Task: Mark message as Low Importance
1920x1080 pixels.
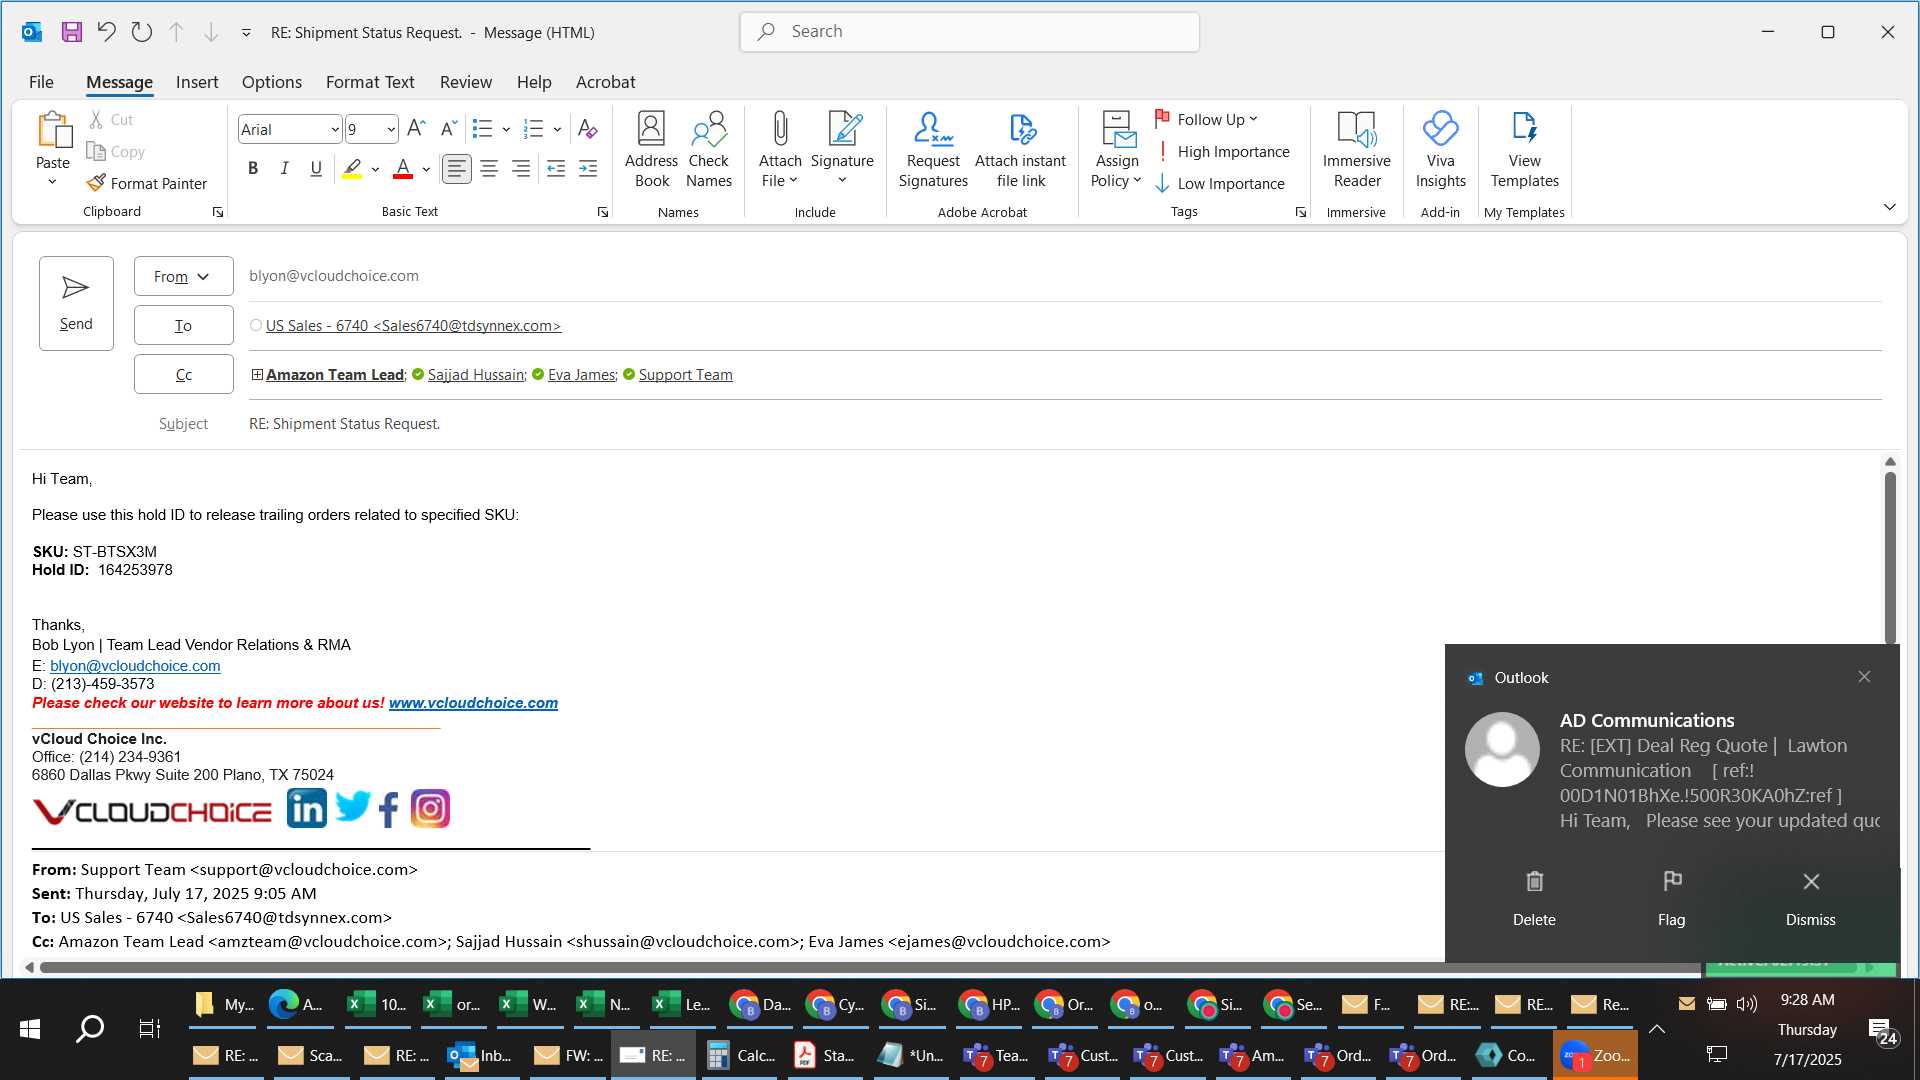Action: tap(1220, 184)
